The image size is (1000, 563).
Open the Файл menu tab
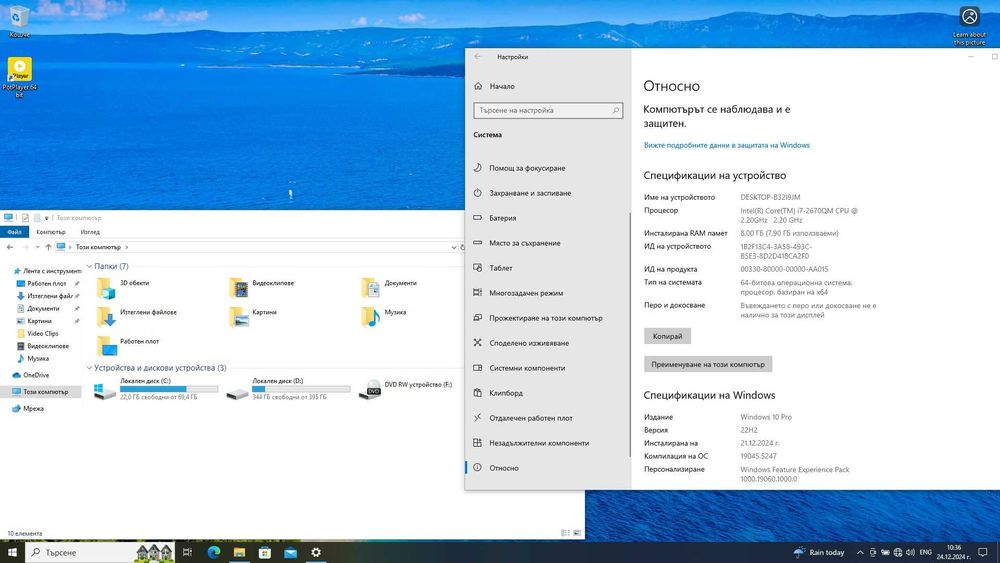point(15,231)
